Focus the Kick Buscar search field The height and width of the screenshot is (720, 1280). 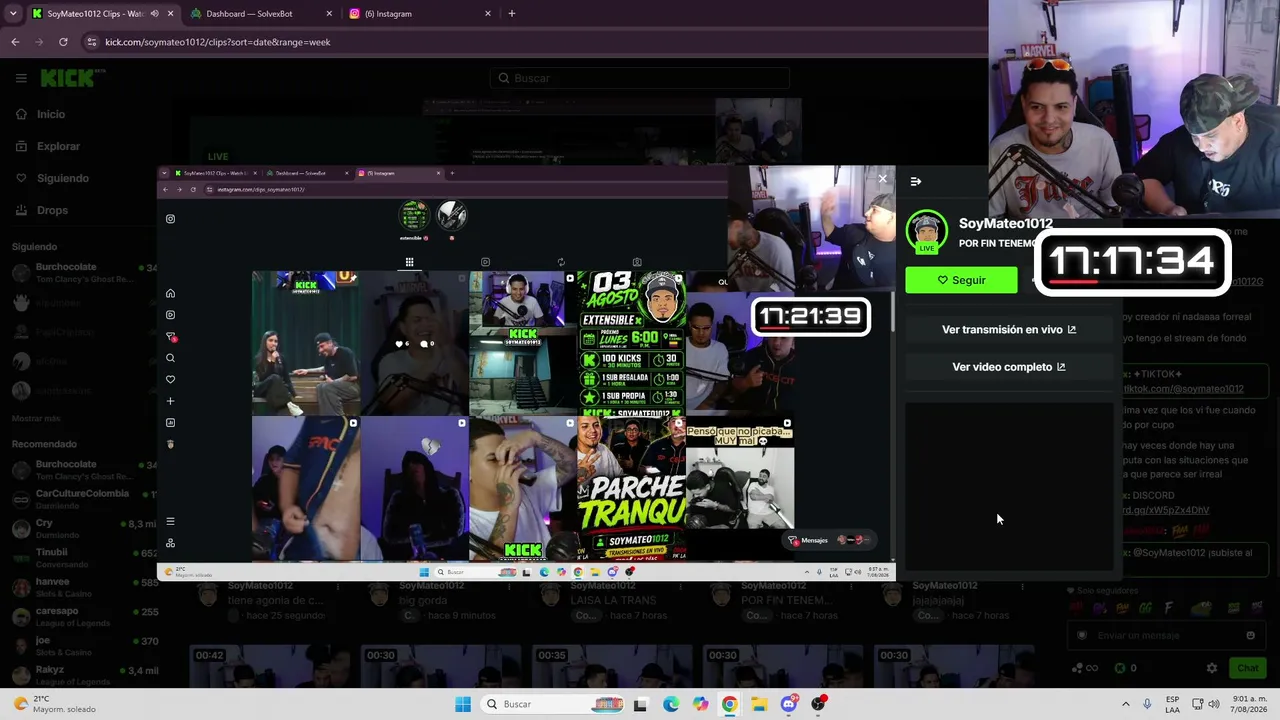click(x=640, y=78)
